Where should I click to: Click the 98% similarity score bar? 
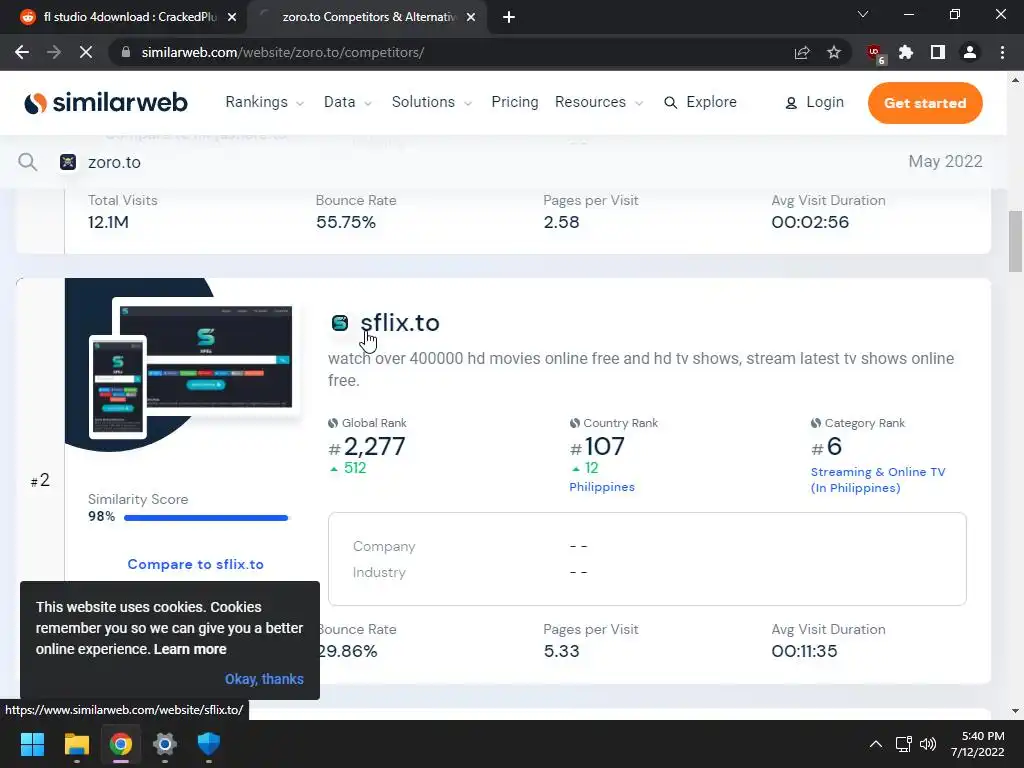coord(206,518)
